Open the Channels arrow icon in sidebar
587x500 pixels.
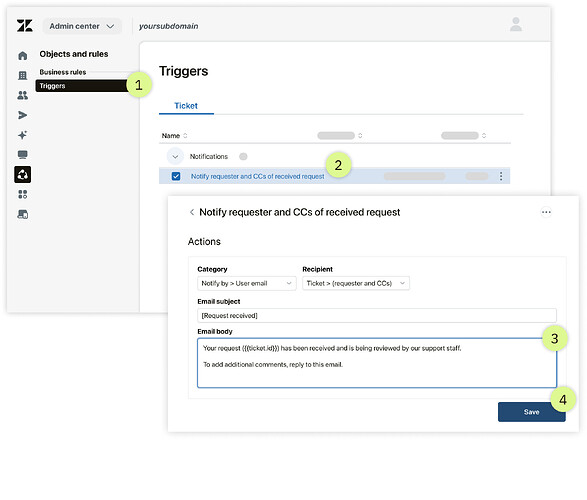(x=22, y=115)
